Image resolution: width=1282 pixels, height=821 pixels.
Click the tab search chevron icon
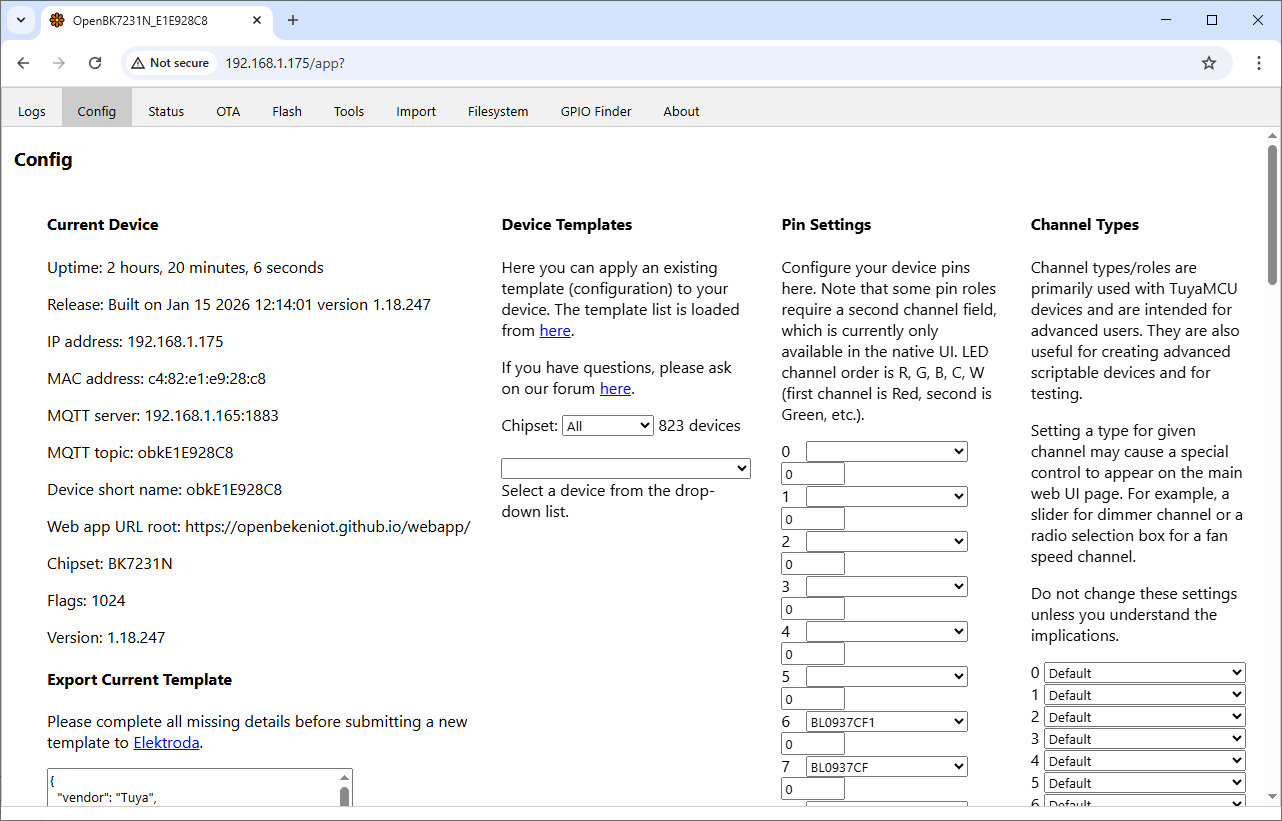pos(21,20)
